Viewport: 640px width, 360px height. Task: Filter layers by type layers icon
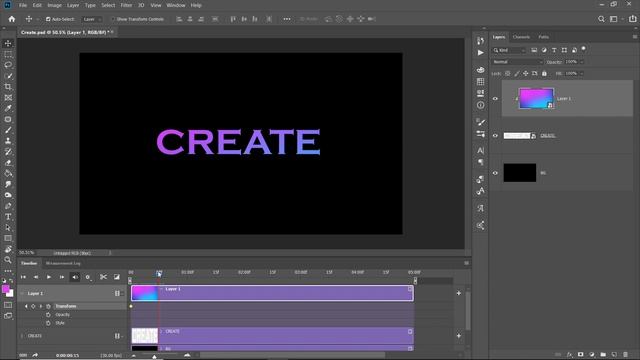[x=554, y=50]
